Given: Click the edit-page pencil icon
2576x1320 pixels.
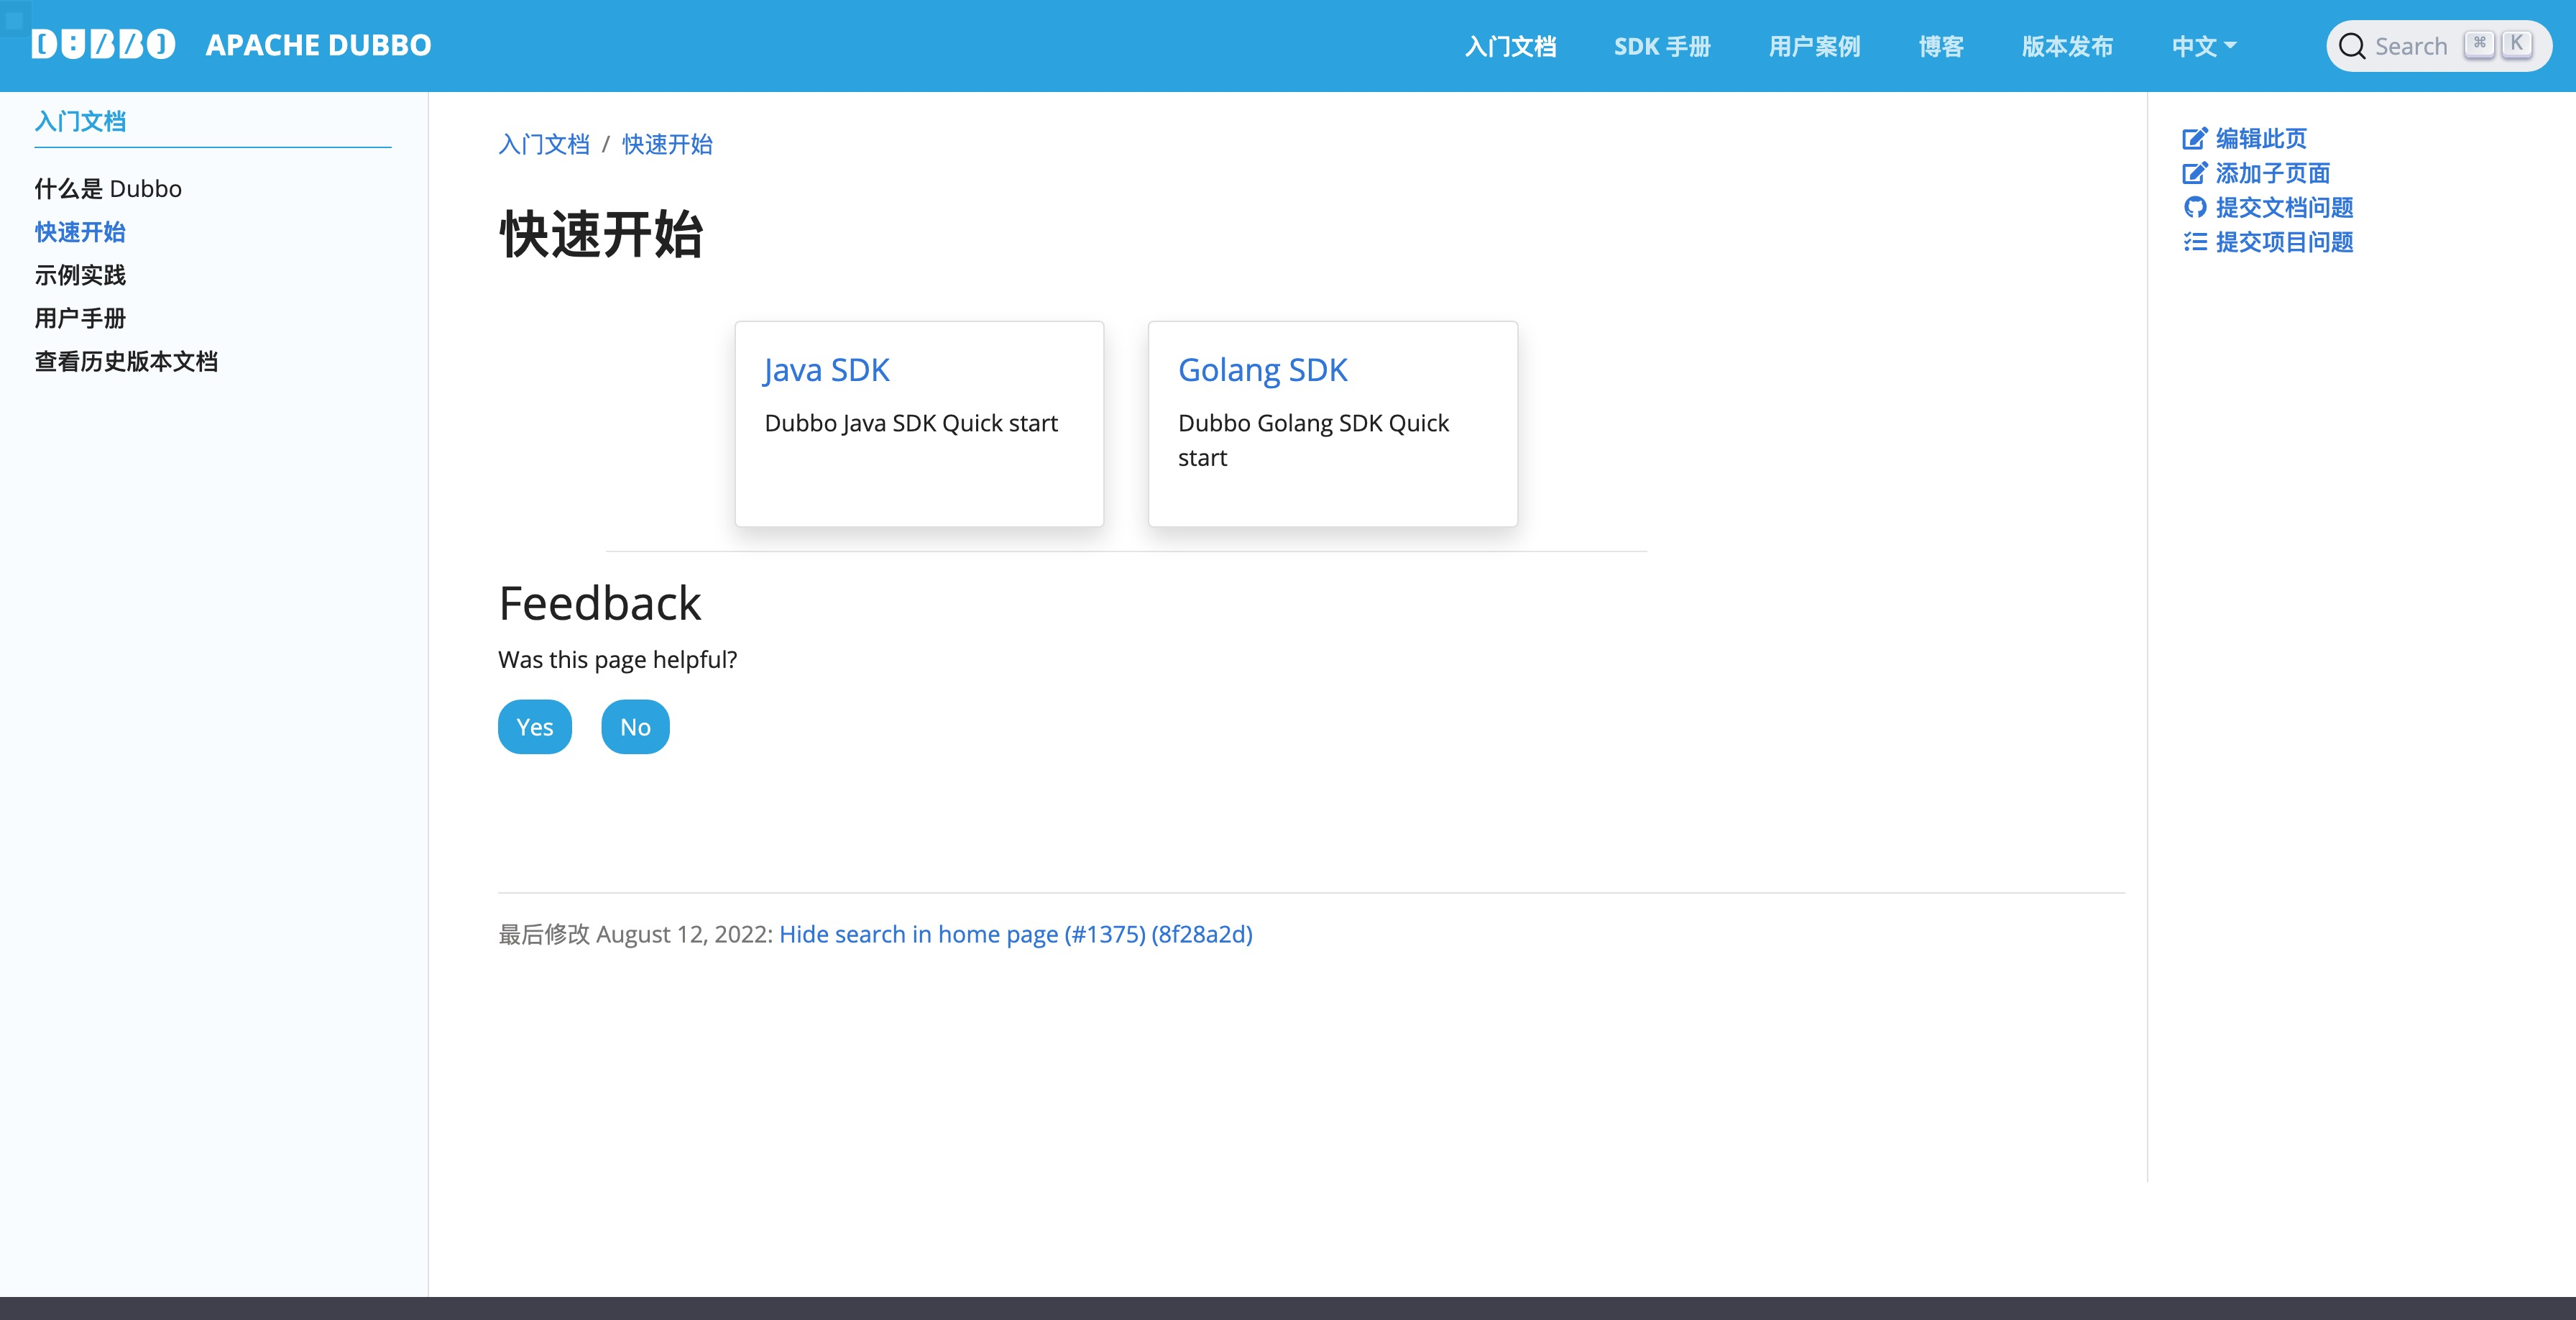Looking at the screenshot, I should [2194, 139].
